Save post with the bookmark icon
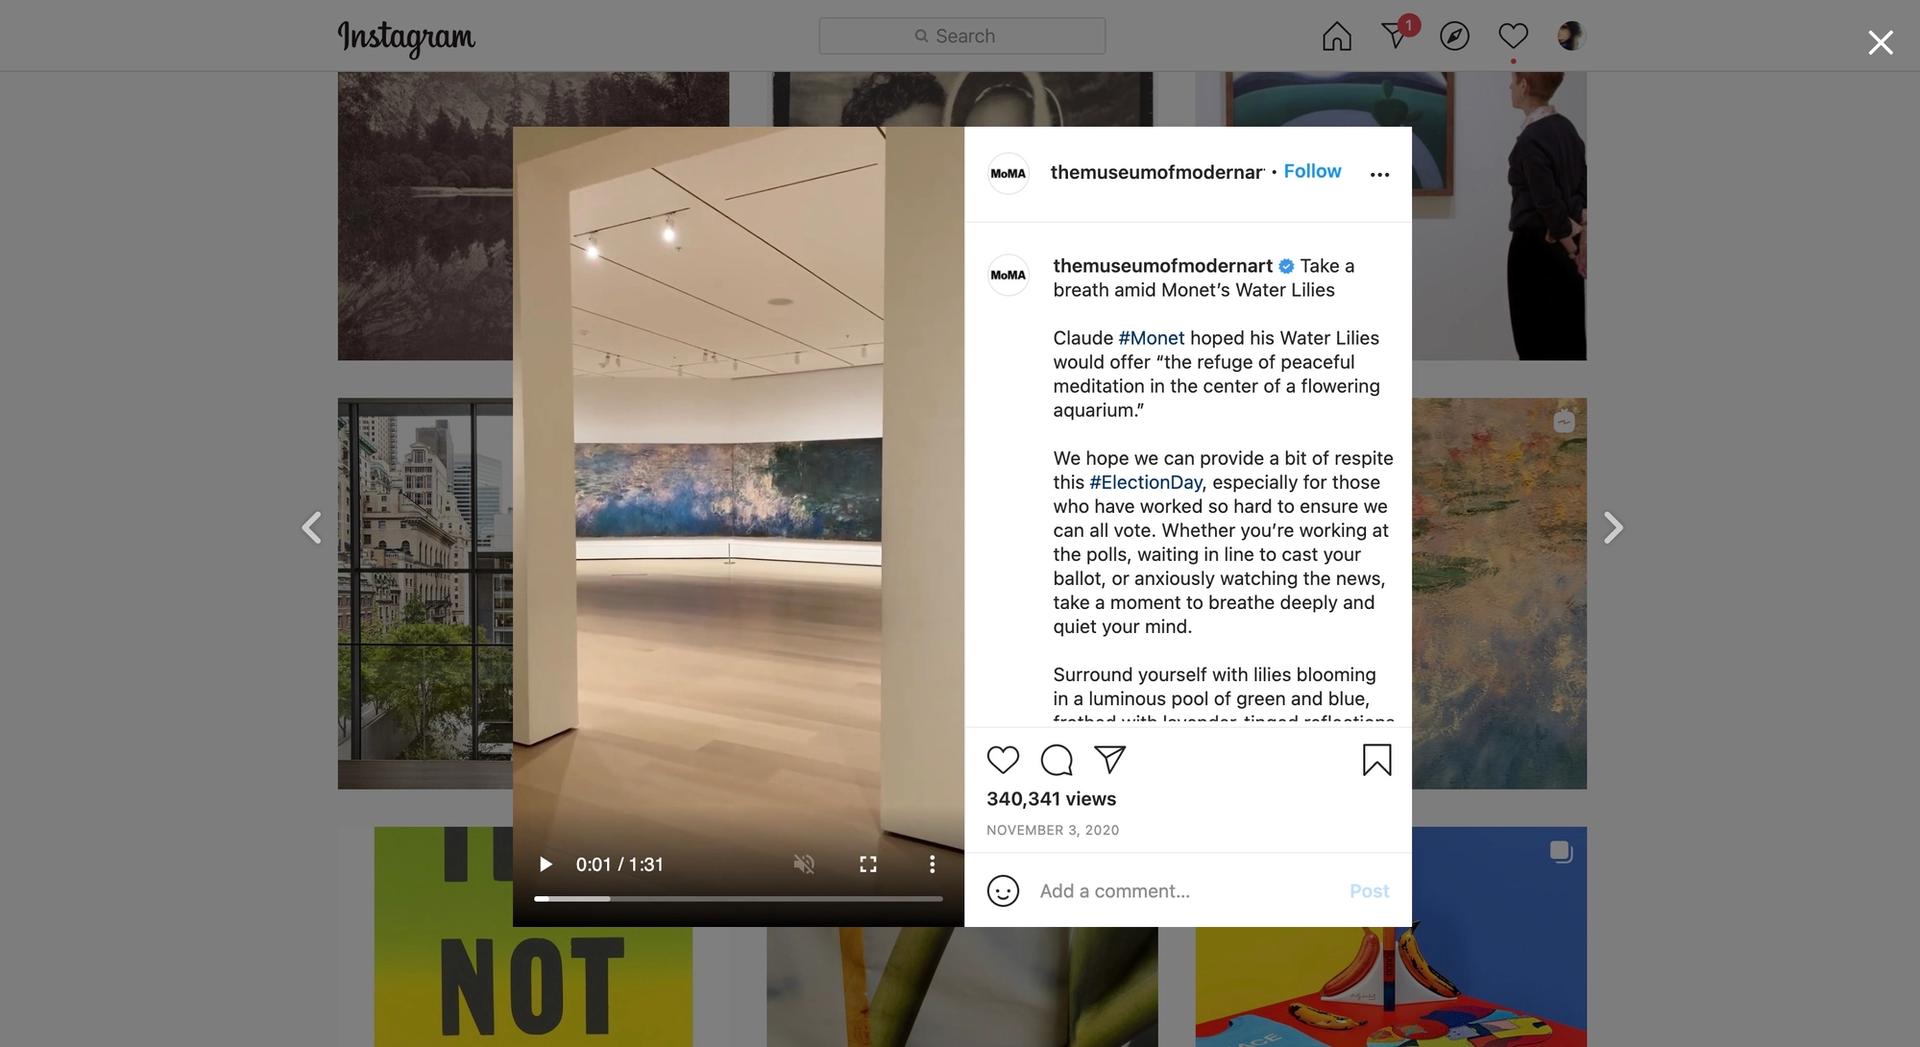This screenshot has width=1920, height=1047. [1377, 760]
